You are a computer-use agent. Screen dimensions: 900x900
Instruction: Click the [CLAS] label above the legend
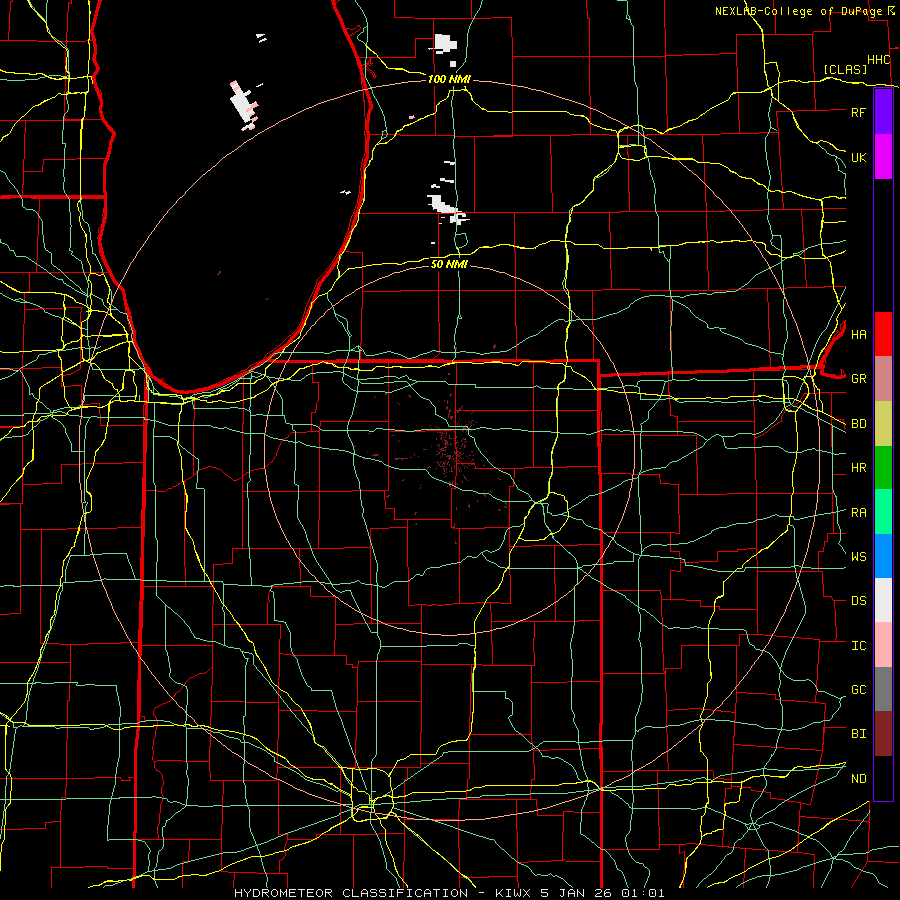[845, 69]
